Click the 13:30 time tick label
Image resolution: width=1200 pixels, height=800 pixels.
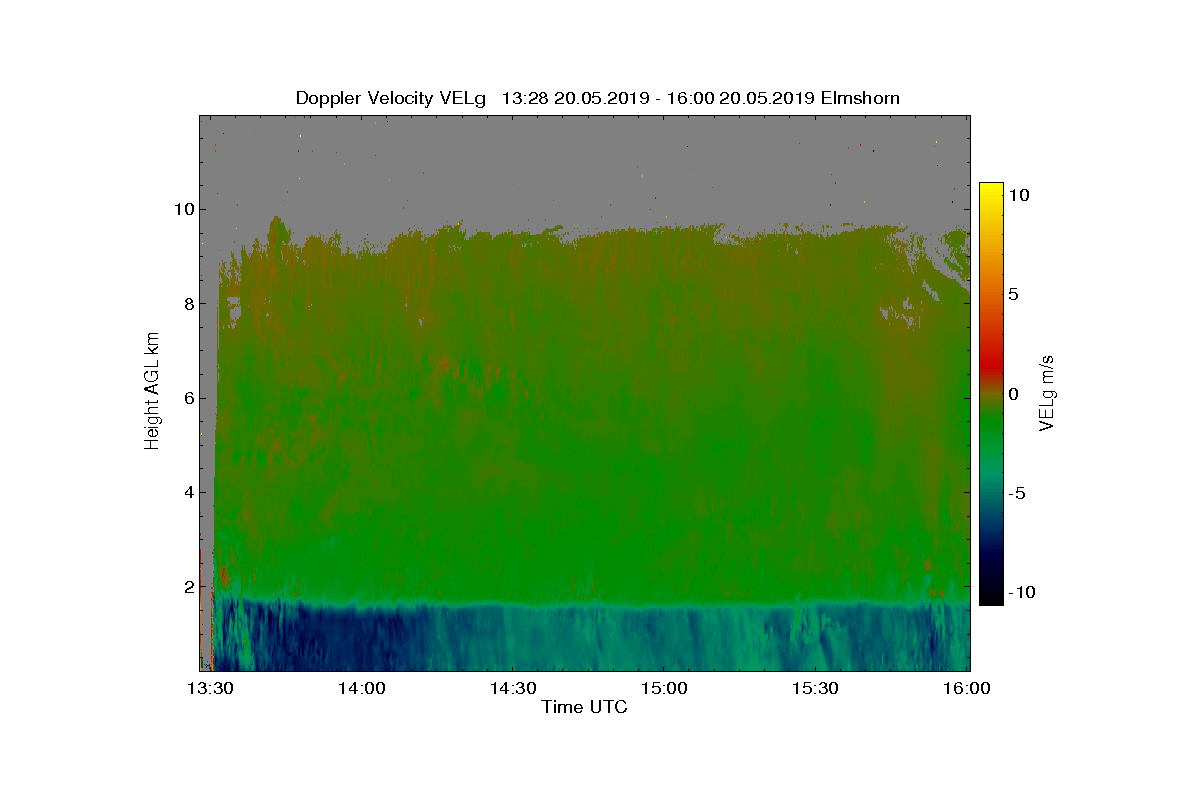pyautogui.click(x=209, y=688)
